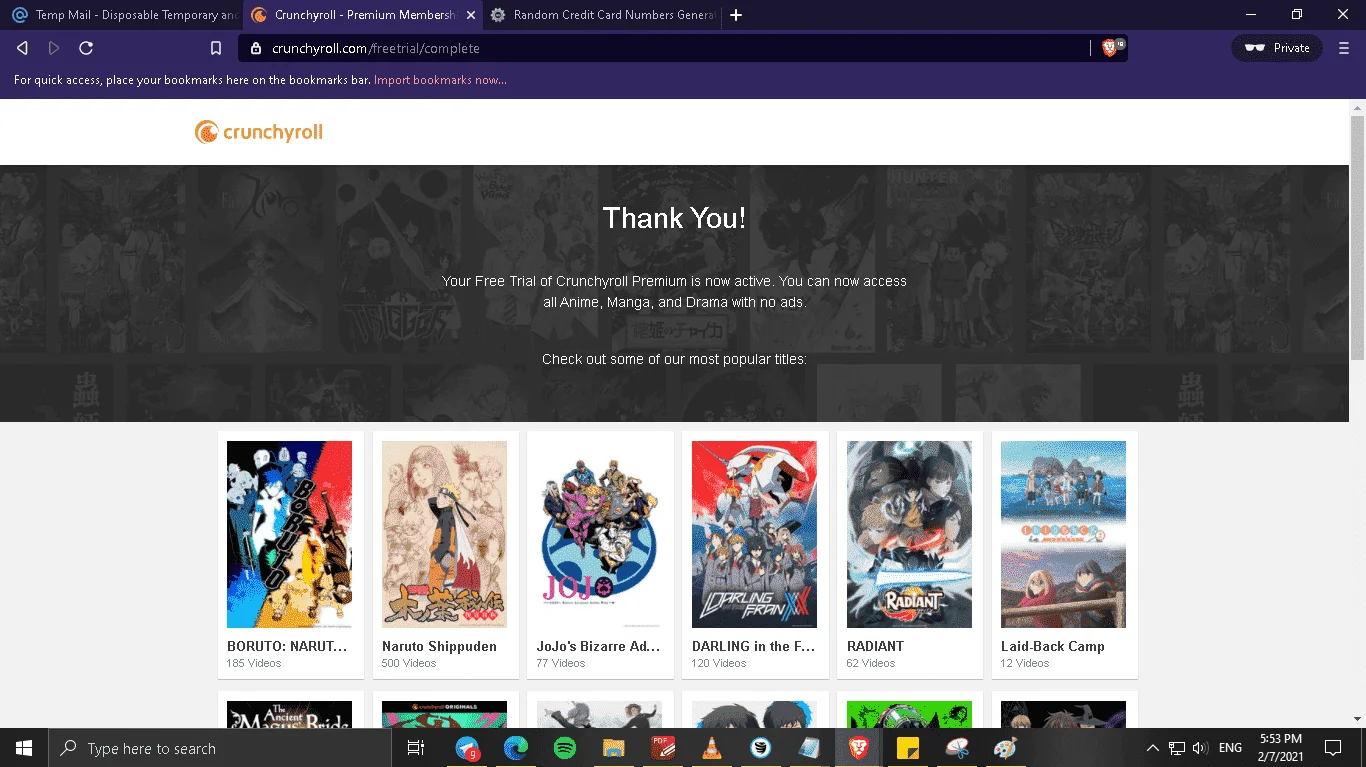Click the address bar URL
Screen dimensions: 1366x767
(376, 48)
